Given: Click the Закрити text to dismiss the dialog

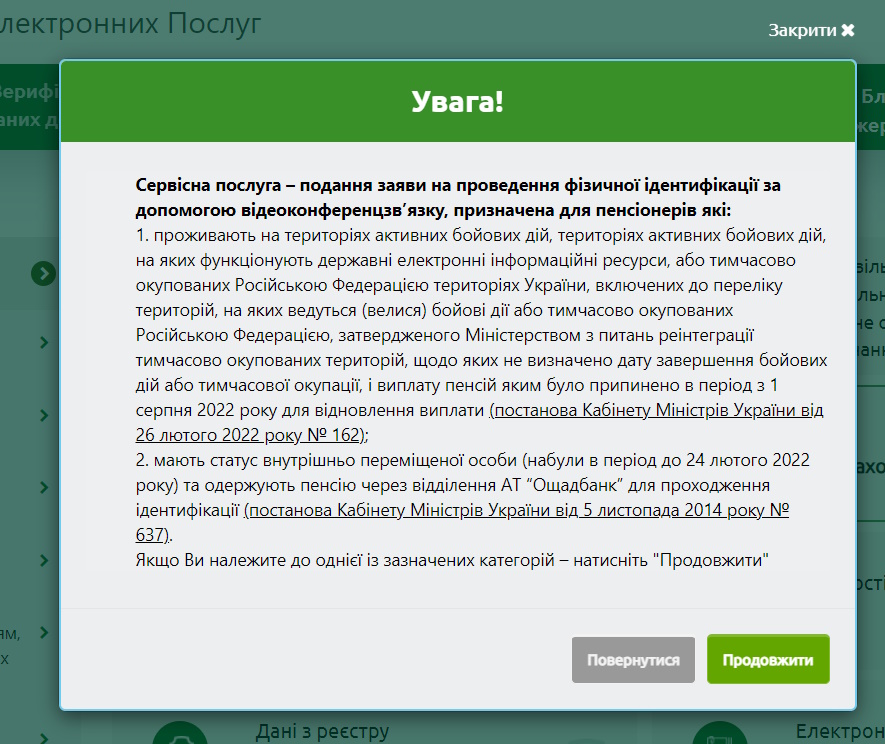Looking at the screenshot, I should click(802, 30).
